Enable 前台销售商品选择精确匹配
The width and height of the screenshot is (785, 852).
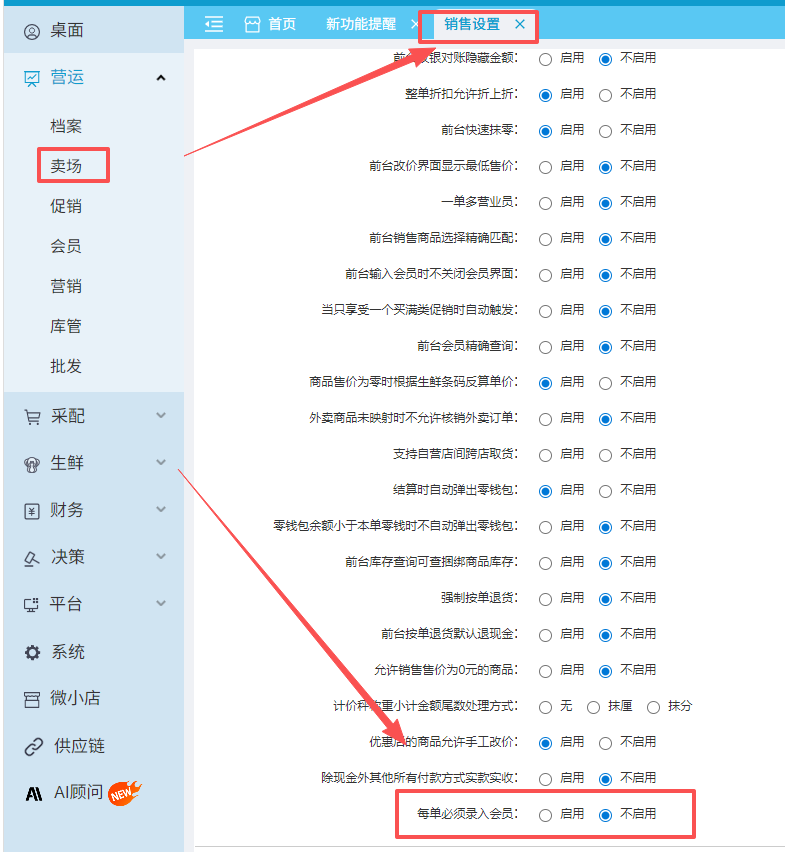tap(545, 239)
